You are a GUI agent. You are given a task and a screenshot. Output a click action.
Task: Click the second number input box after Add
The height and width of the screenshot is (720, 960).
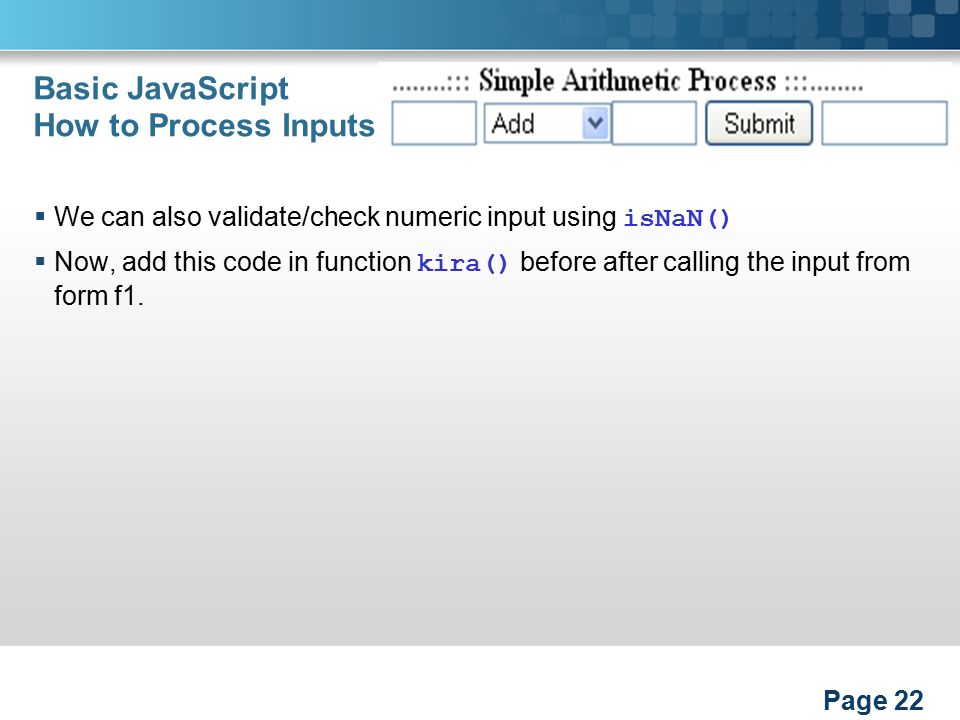654,123
